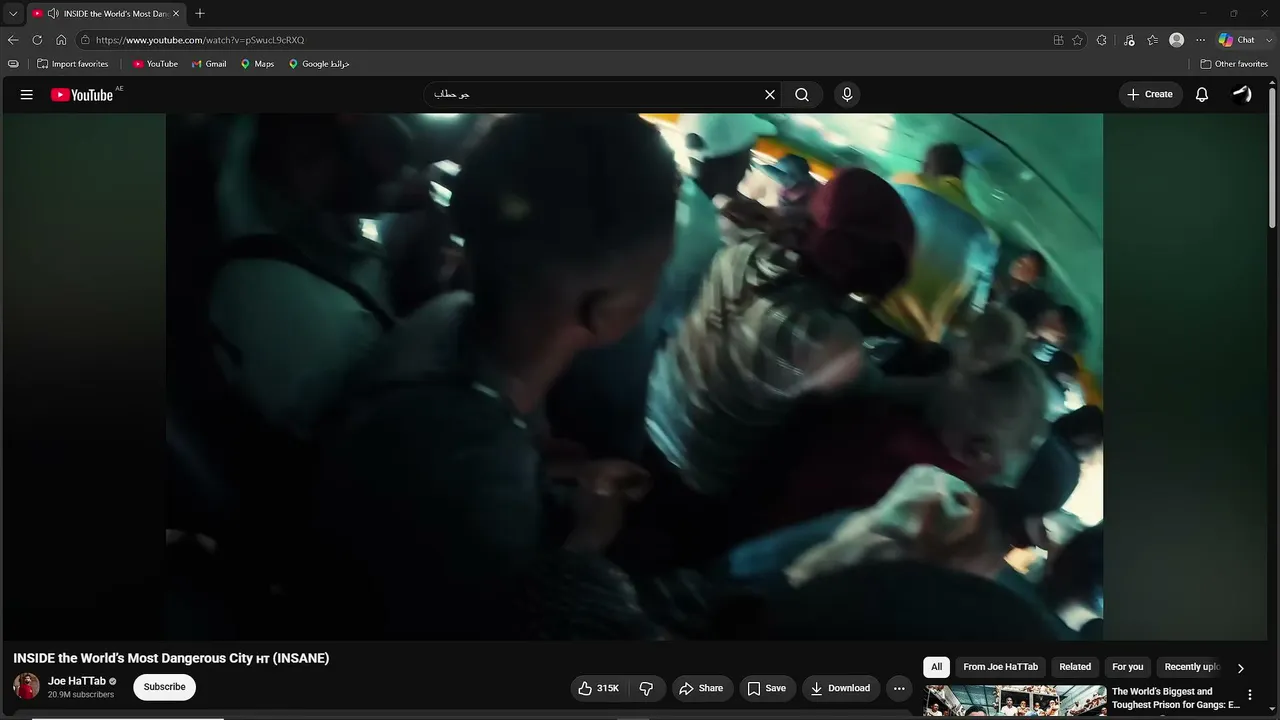Open a new browser tab
This screenshot has width=1280, height=720.
pos(200,13)
